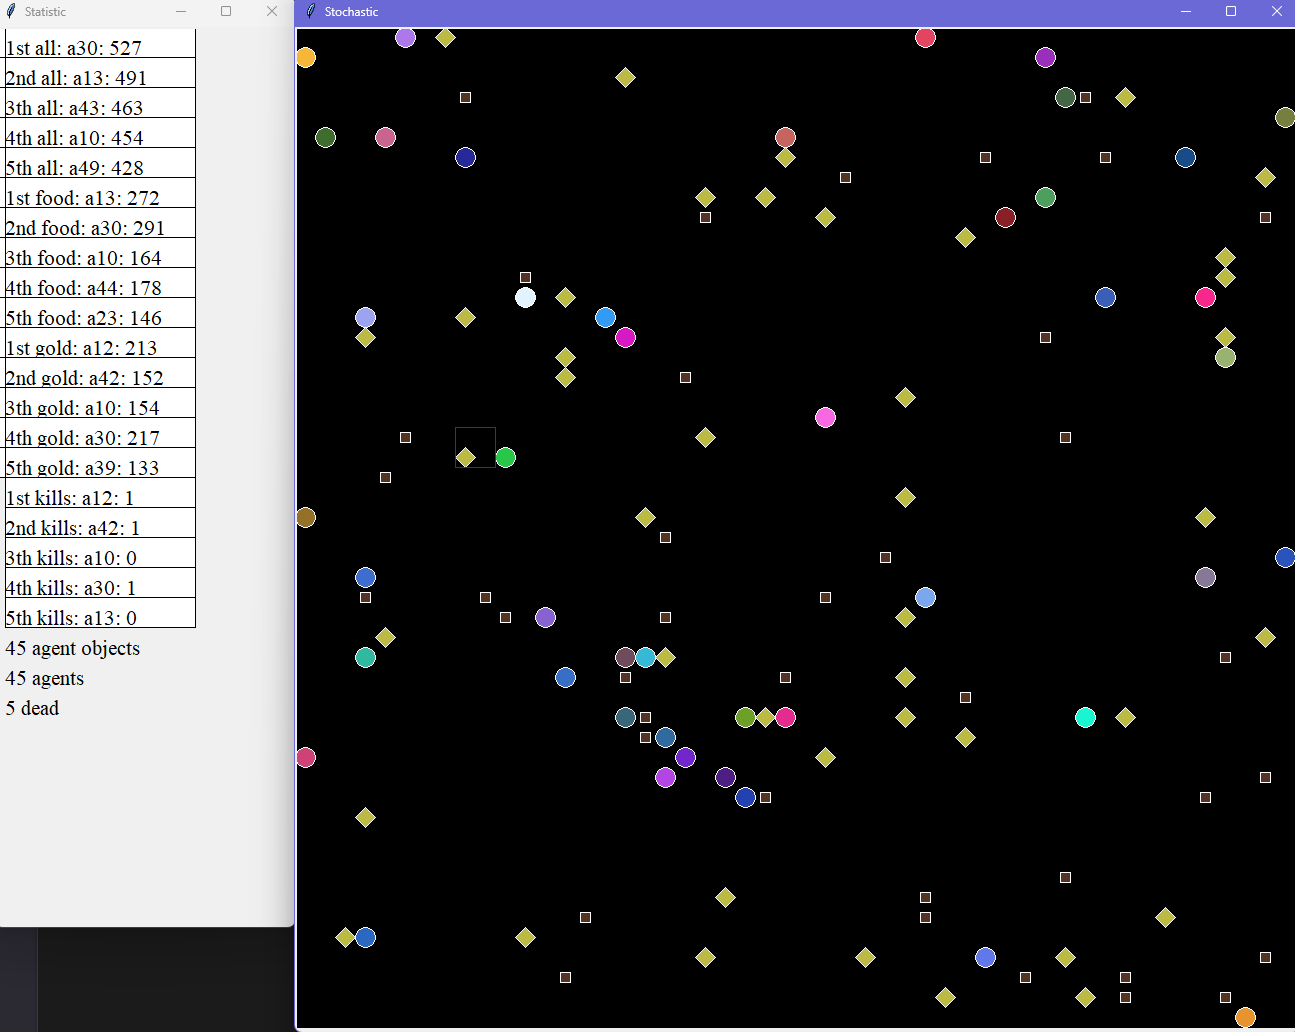Click the '5 dead' label
This screenshot has height=1032, width=1295.
tap(32, 708)
